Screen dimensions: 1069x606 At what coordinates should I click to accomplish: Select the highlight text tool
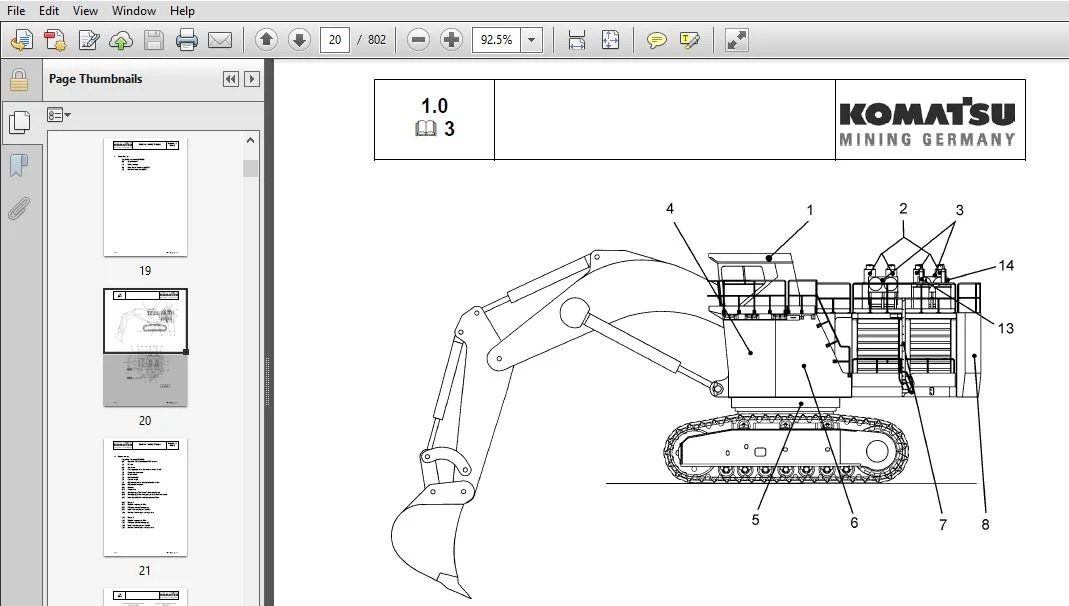[689, 40]
